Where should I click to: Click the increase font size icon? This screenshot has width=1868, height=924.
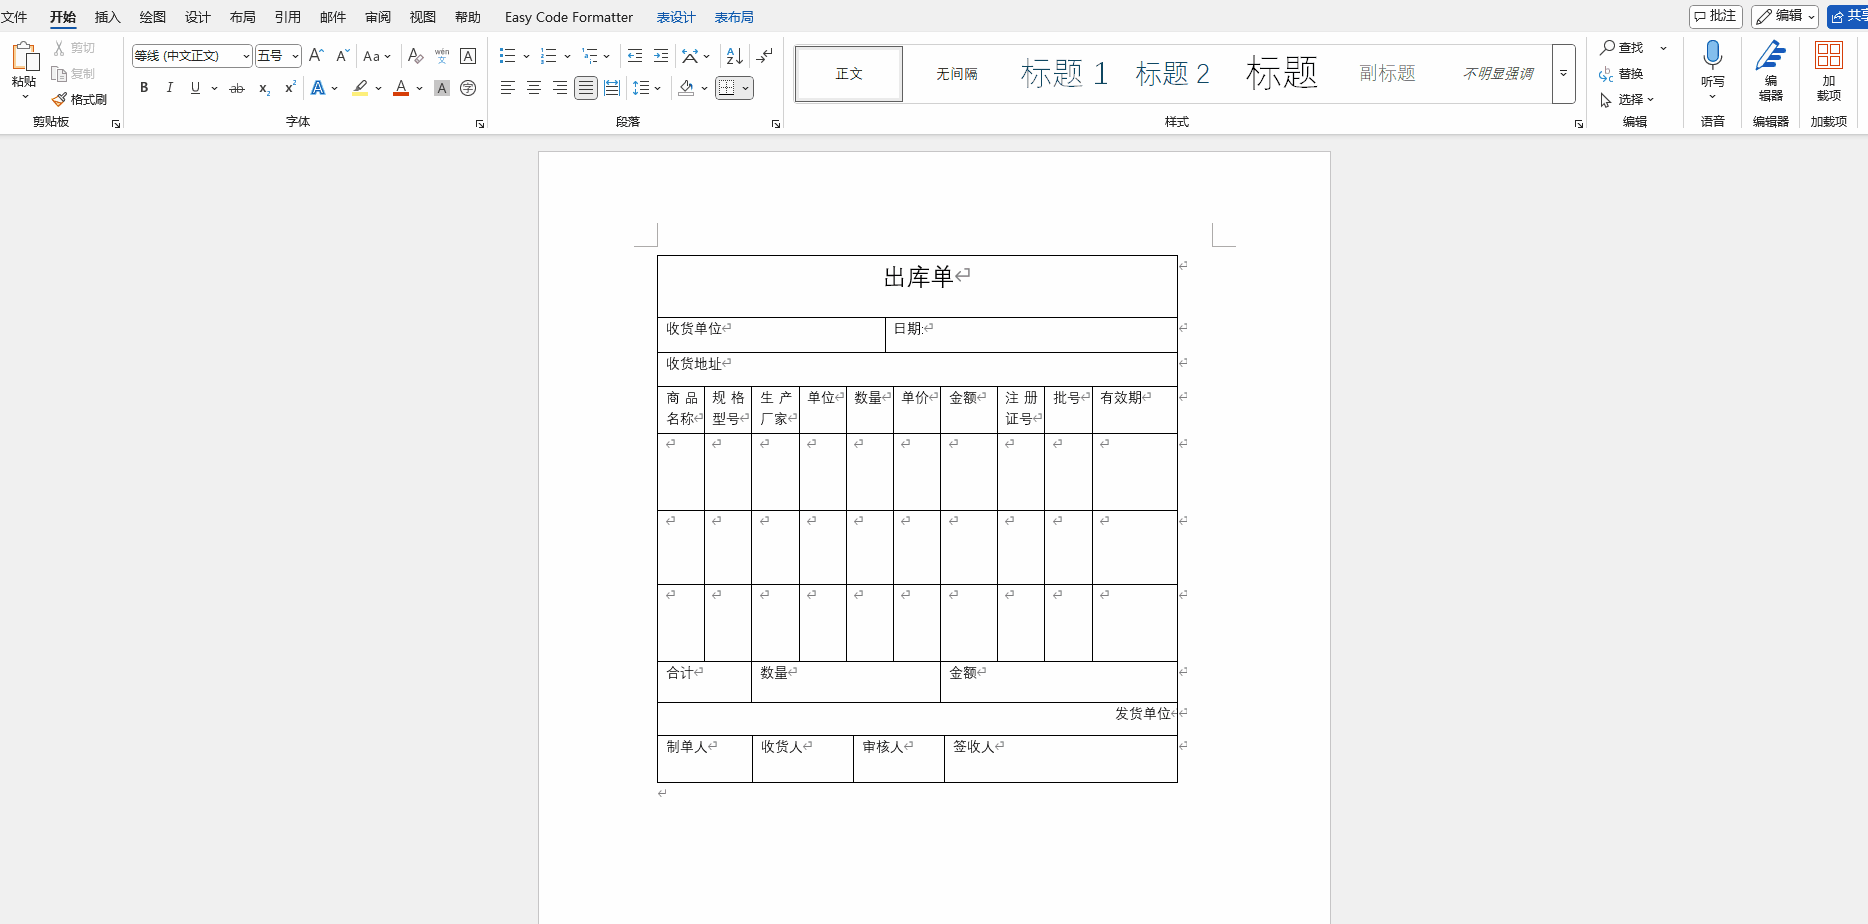point(316,56)
